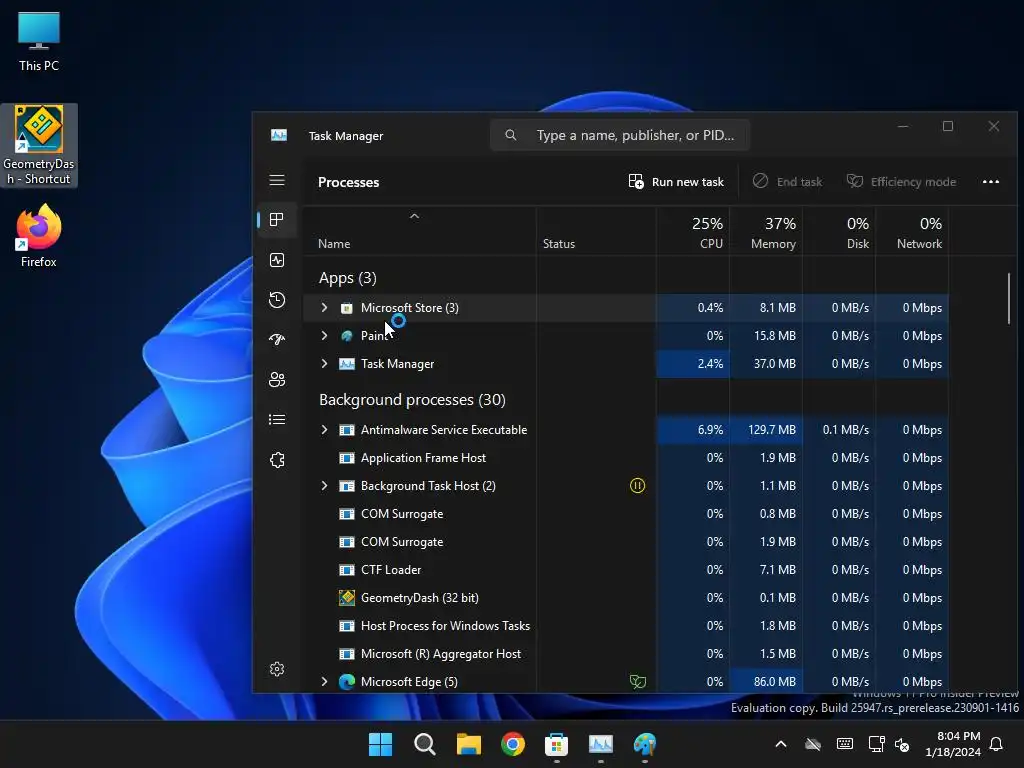The height and width of the screenshot is (768, 1024).
Task: Click the muted volume tray icon
Action: 903,744
